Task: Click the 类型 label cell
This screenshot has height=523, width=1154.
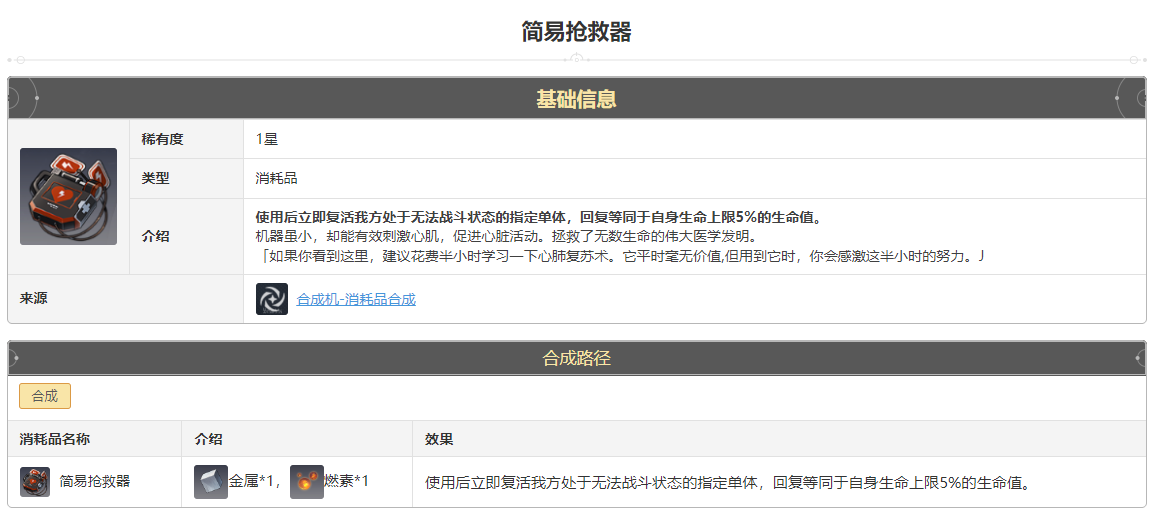Action: pos(186,179)
